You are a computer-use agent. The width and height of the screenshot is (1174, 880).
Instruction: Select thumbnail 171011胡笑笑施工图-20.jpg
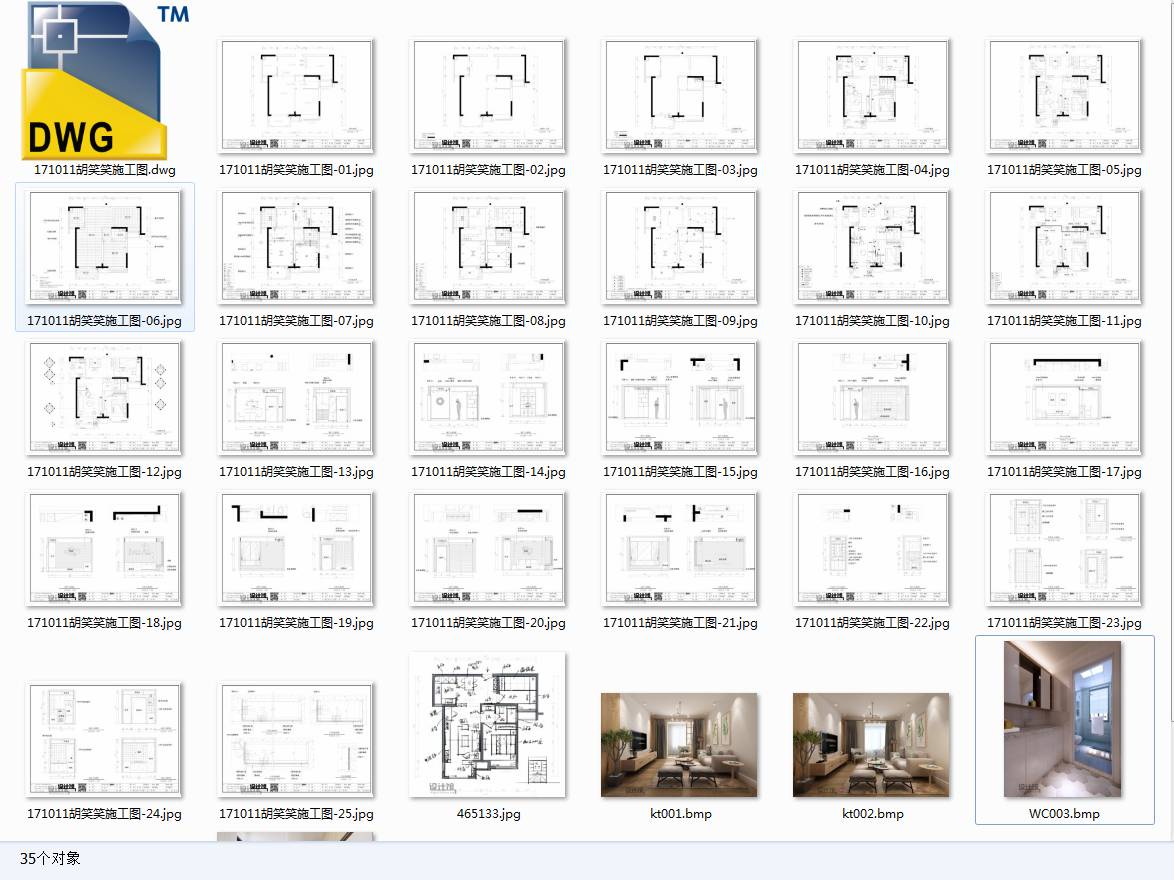click(x=488, y=549)
